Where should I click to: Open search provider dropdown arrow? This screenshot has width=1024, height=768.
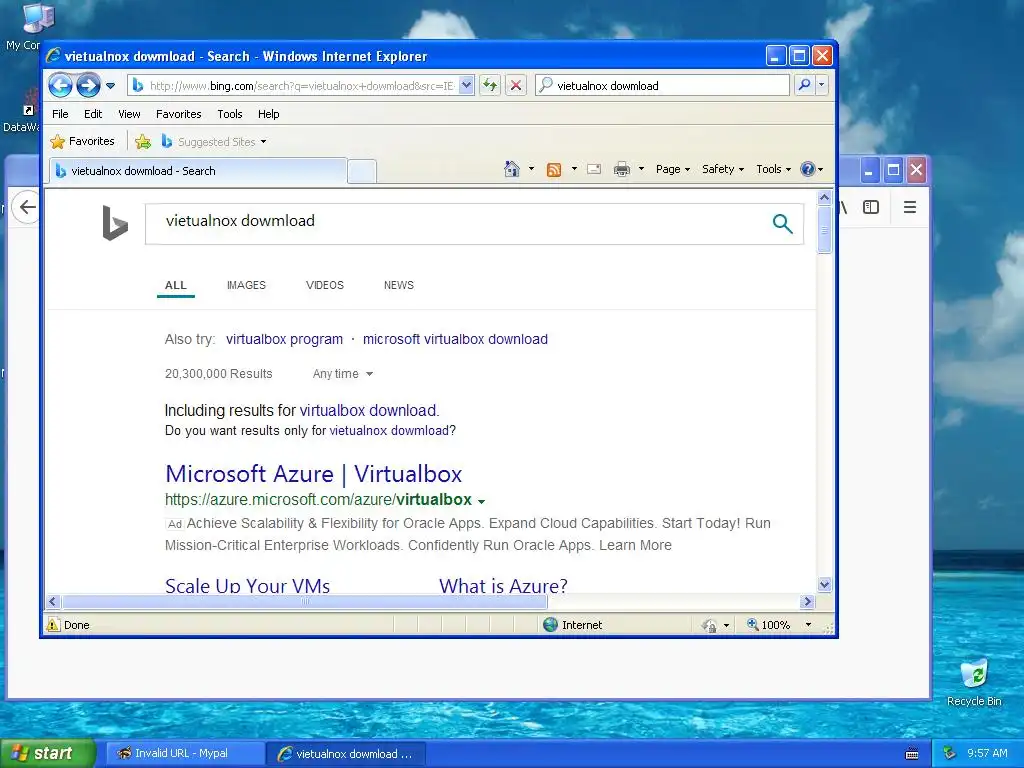click(822, 86)
